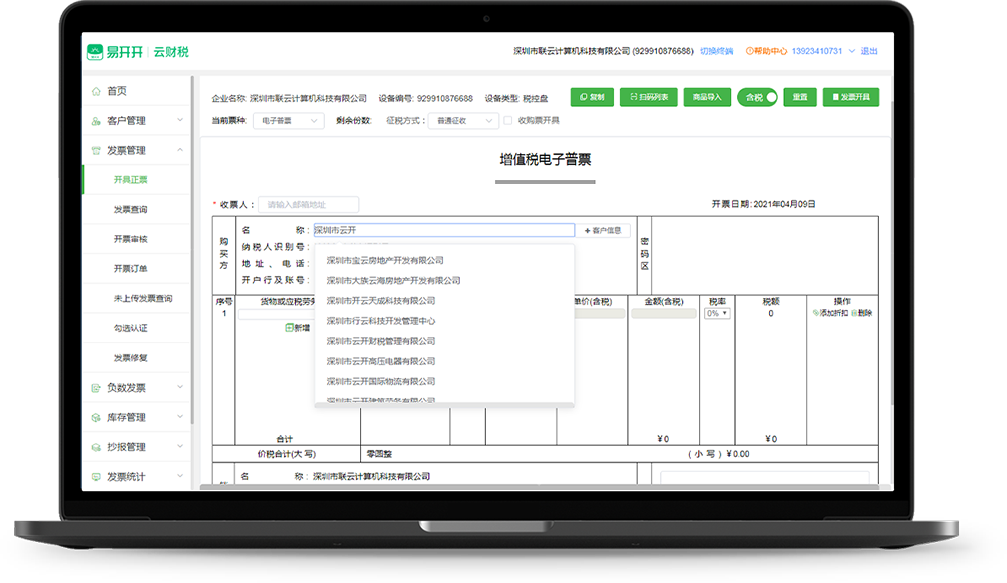Open the 税率 0% dropdown
This screenshot has height=583, width=1007.
717,313
